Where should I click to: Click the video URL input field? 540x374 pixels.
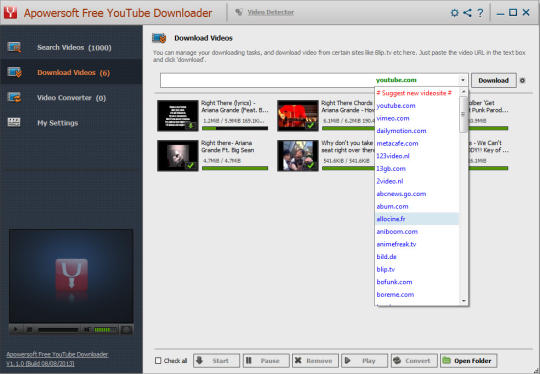tap(267, 80)
